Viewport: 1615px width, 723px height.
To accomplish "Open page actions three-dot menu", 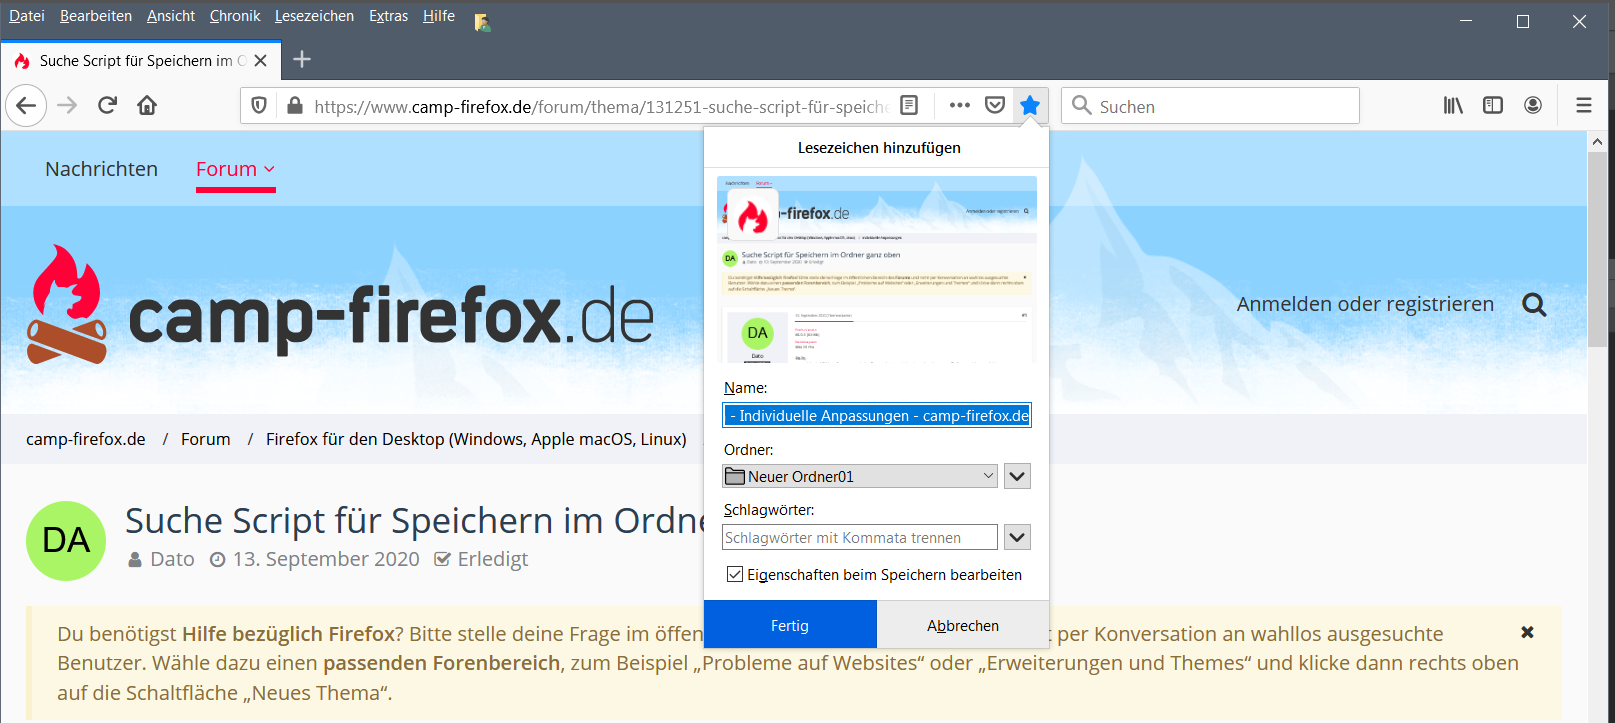I will (x=959, y=105).
